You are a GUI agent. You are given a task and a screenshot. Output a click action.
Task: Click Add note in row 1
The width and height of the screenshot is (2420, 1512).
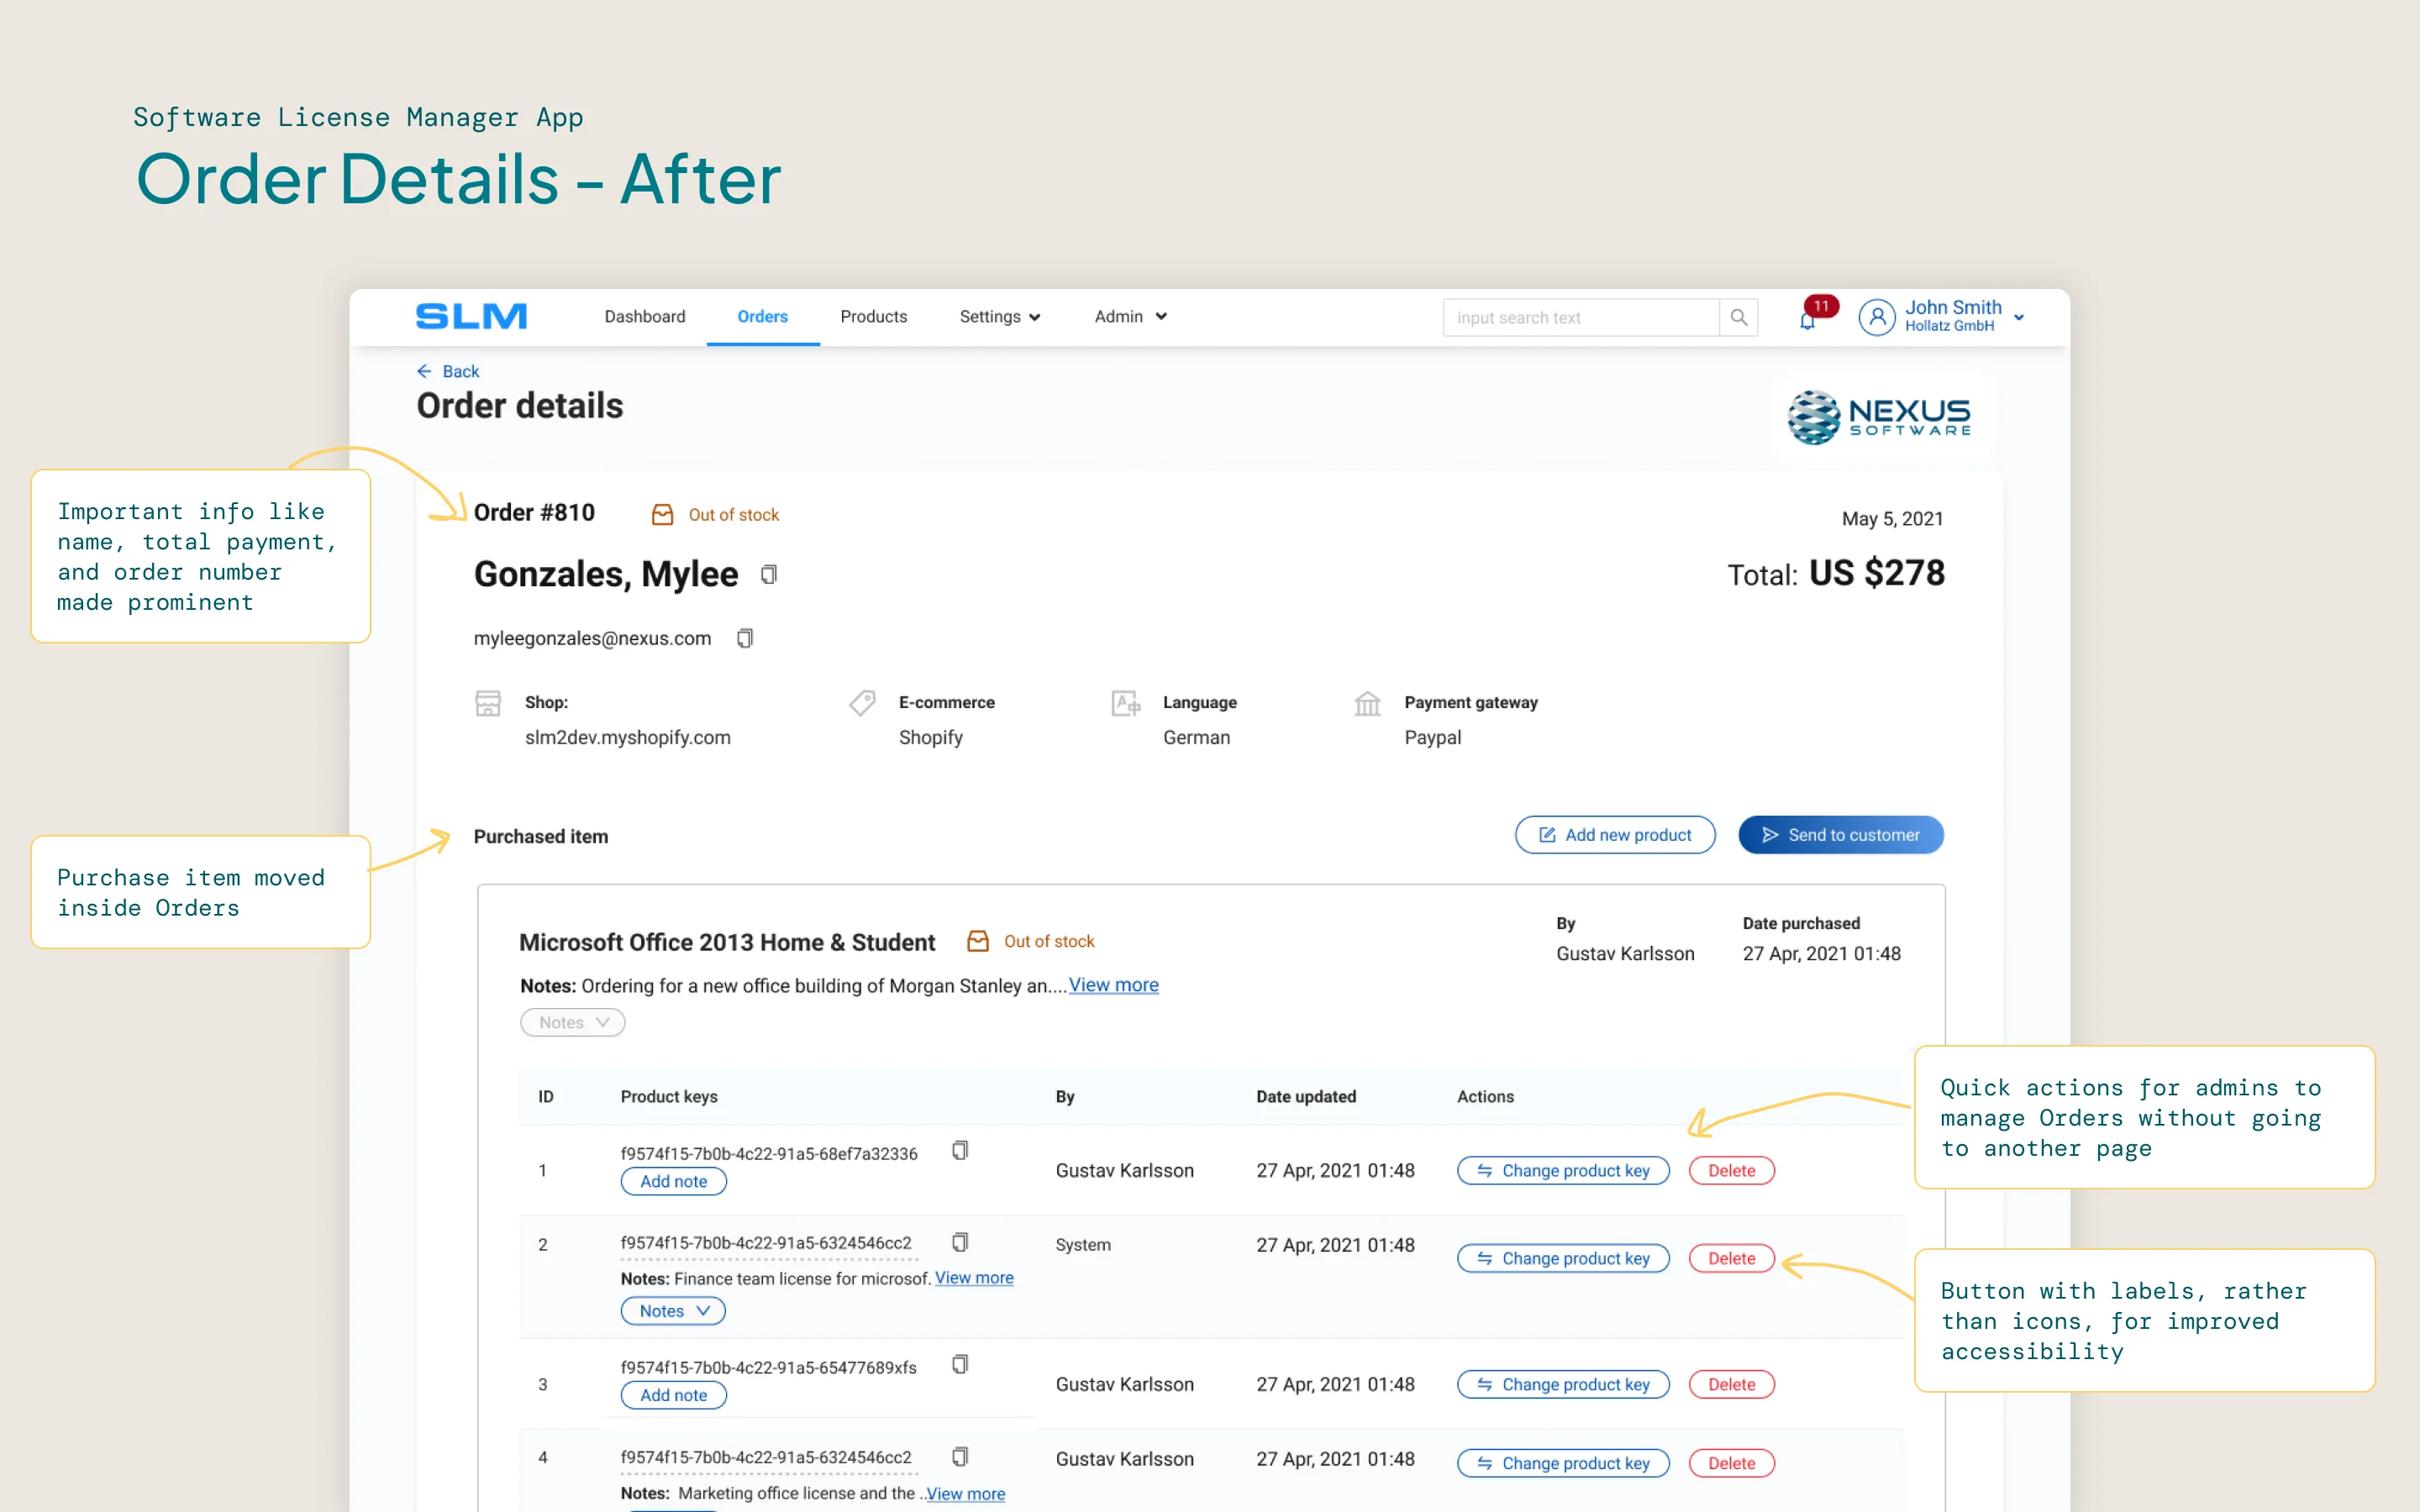(x=673, y=1181)
